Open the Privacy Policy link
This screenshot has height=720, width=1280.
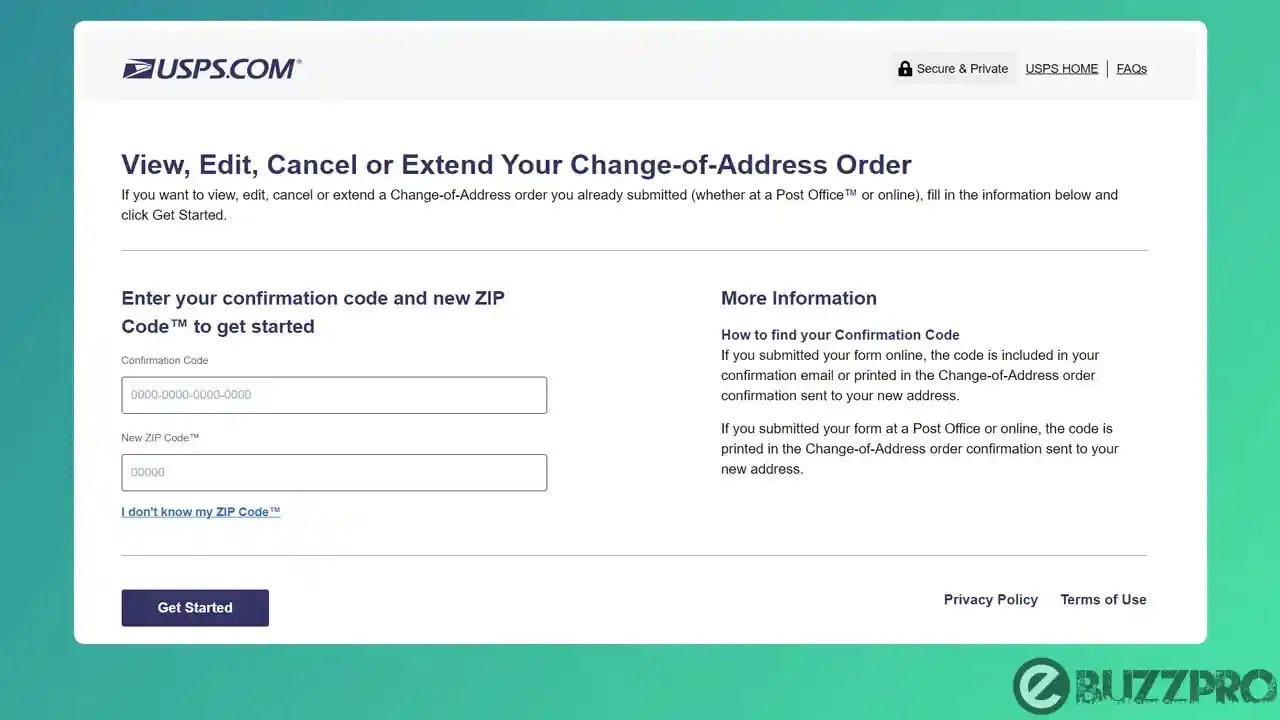click(x=990, y=599)
